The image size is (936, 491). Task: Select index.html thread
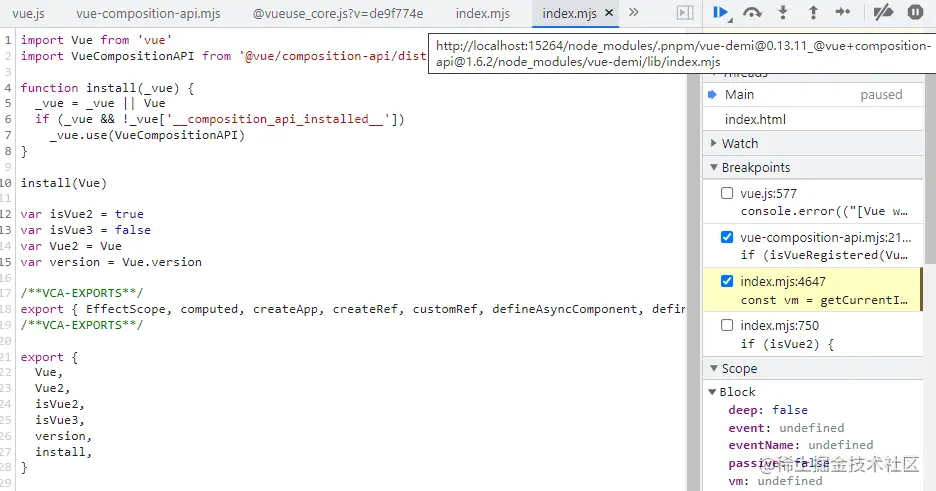click(x=812, y=119)
